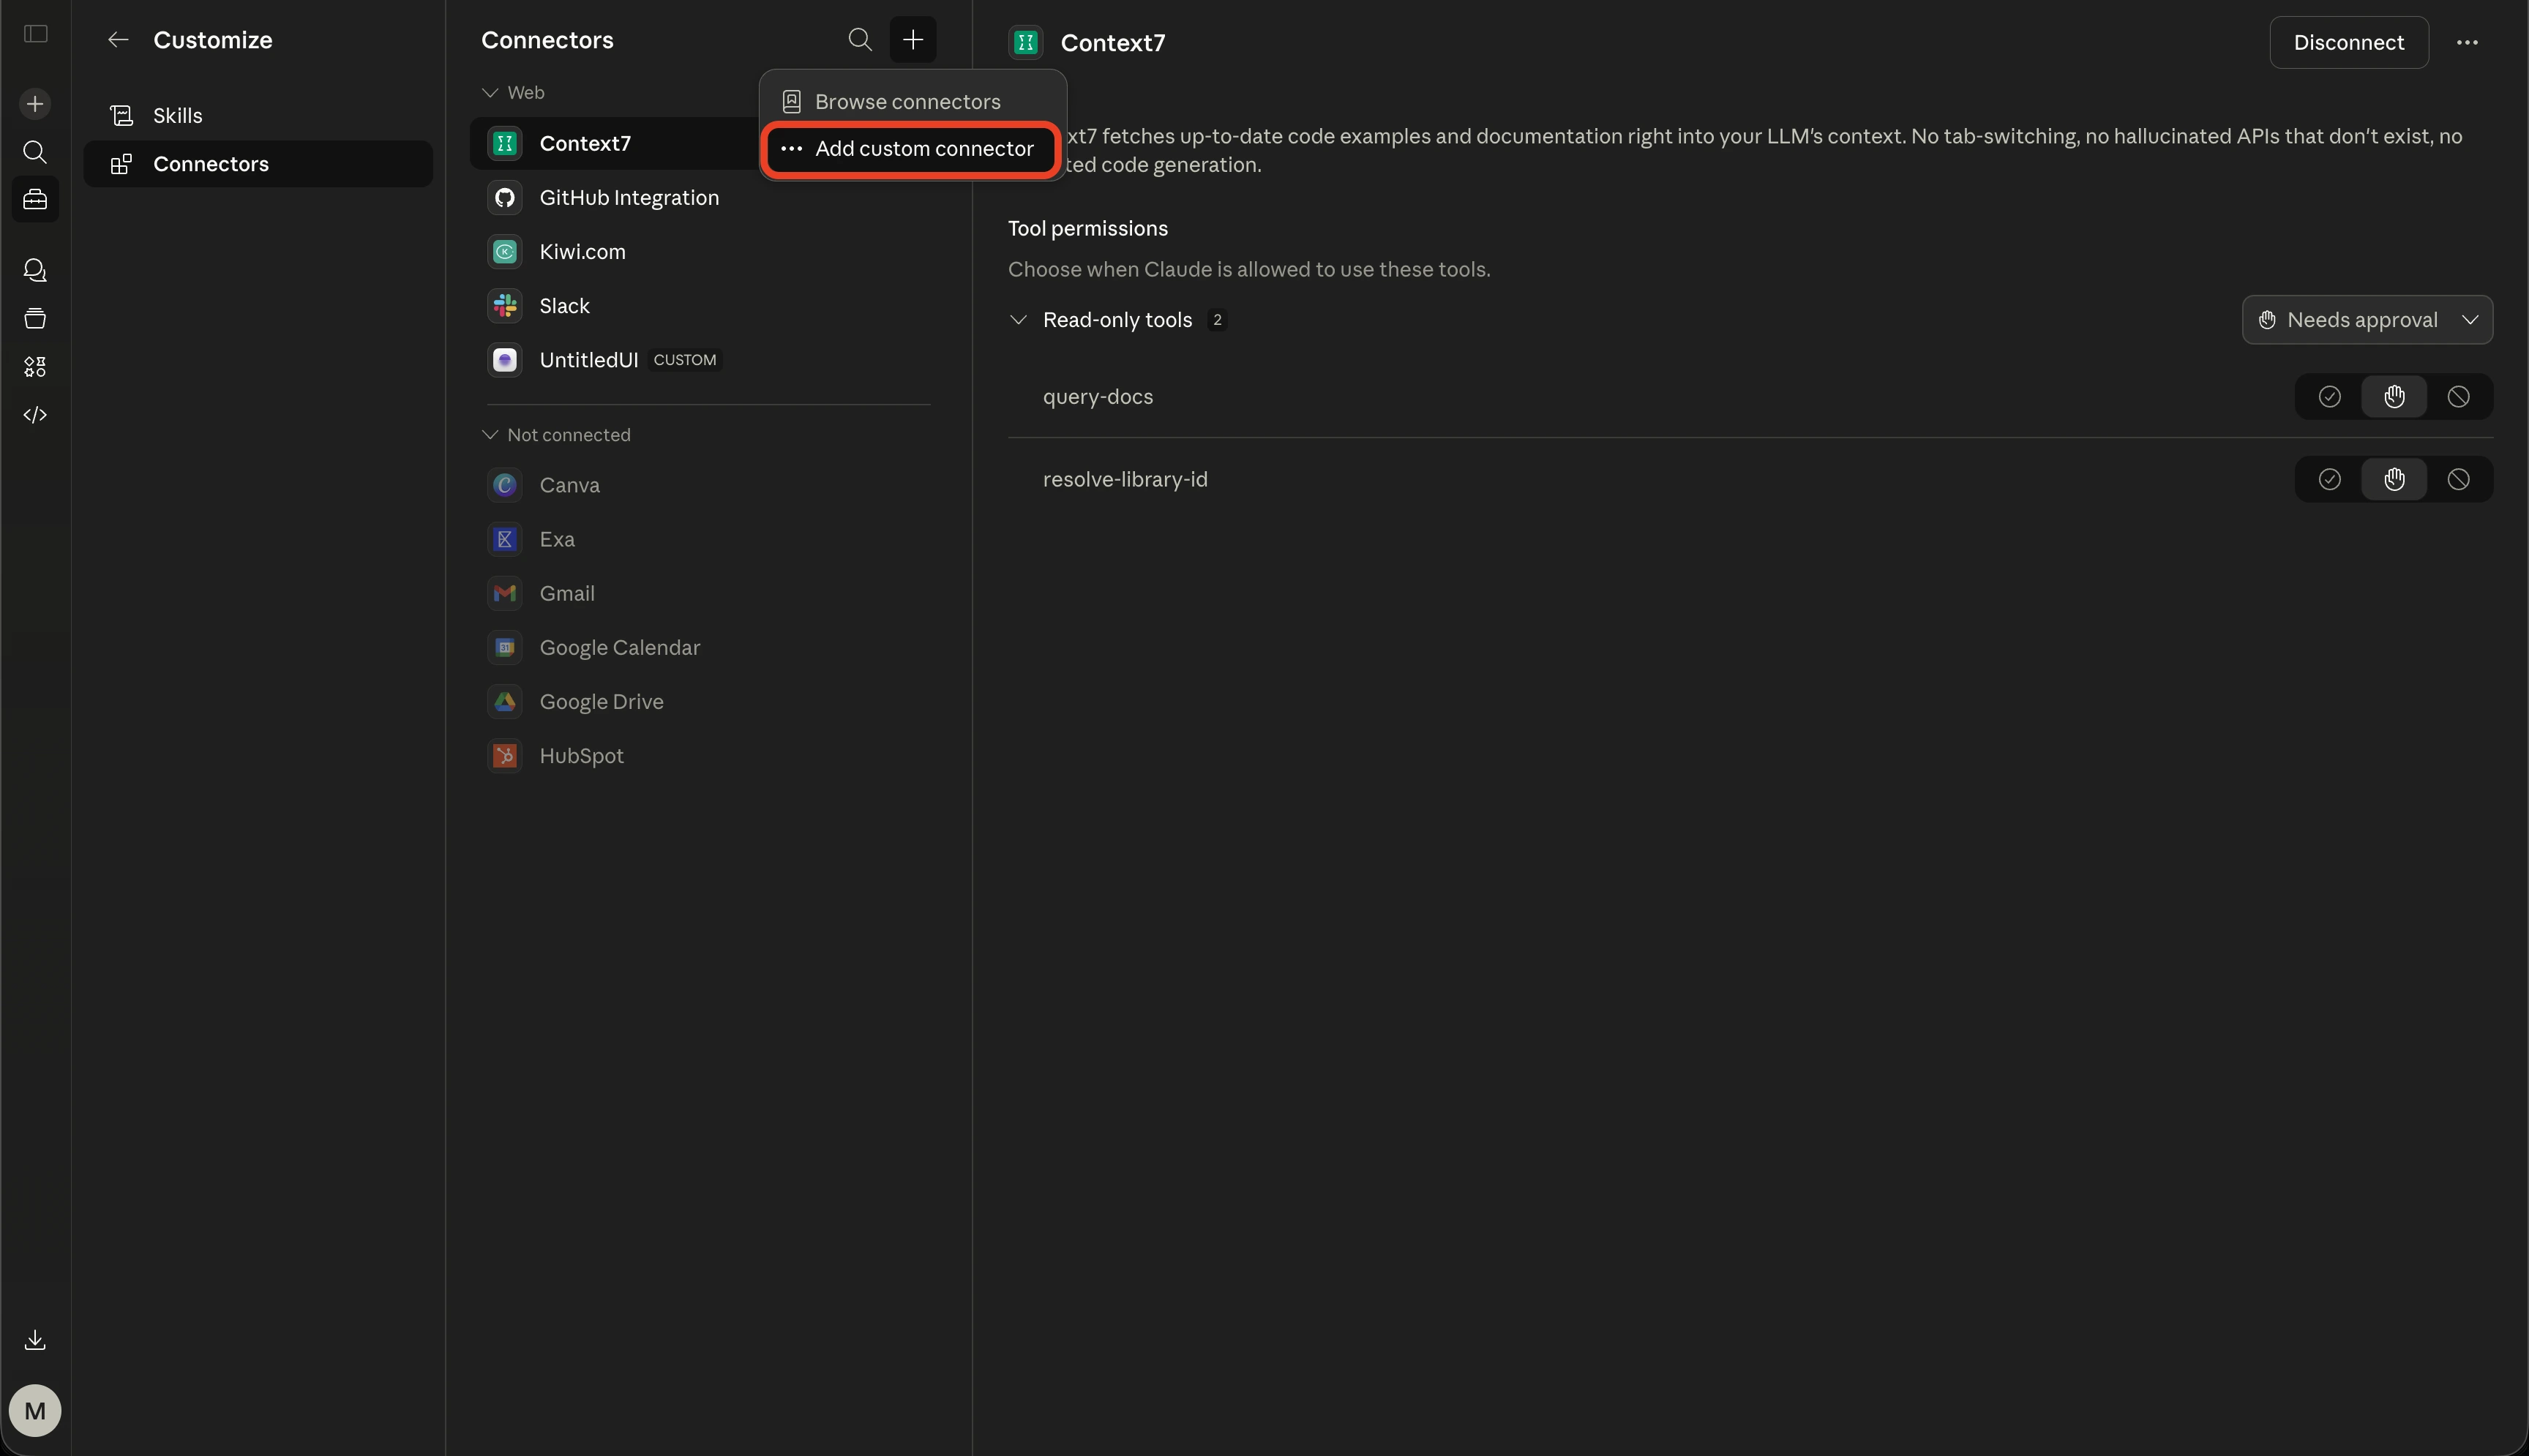Click the code/developer icon in the sidebar
The width and height of the screenshot is (2529, 1456).
point(35,415)
